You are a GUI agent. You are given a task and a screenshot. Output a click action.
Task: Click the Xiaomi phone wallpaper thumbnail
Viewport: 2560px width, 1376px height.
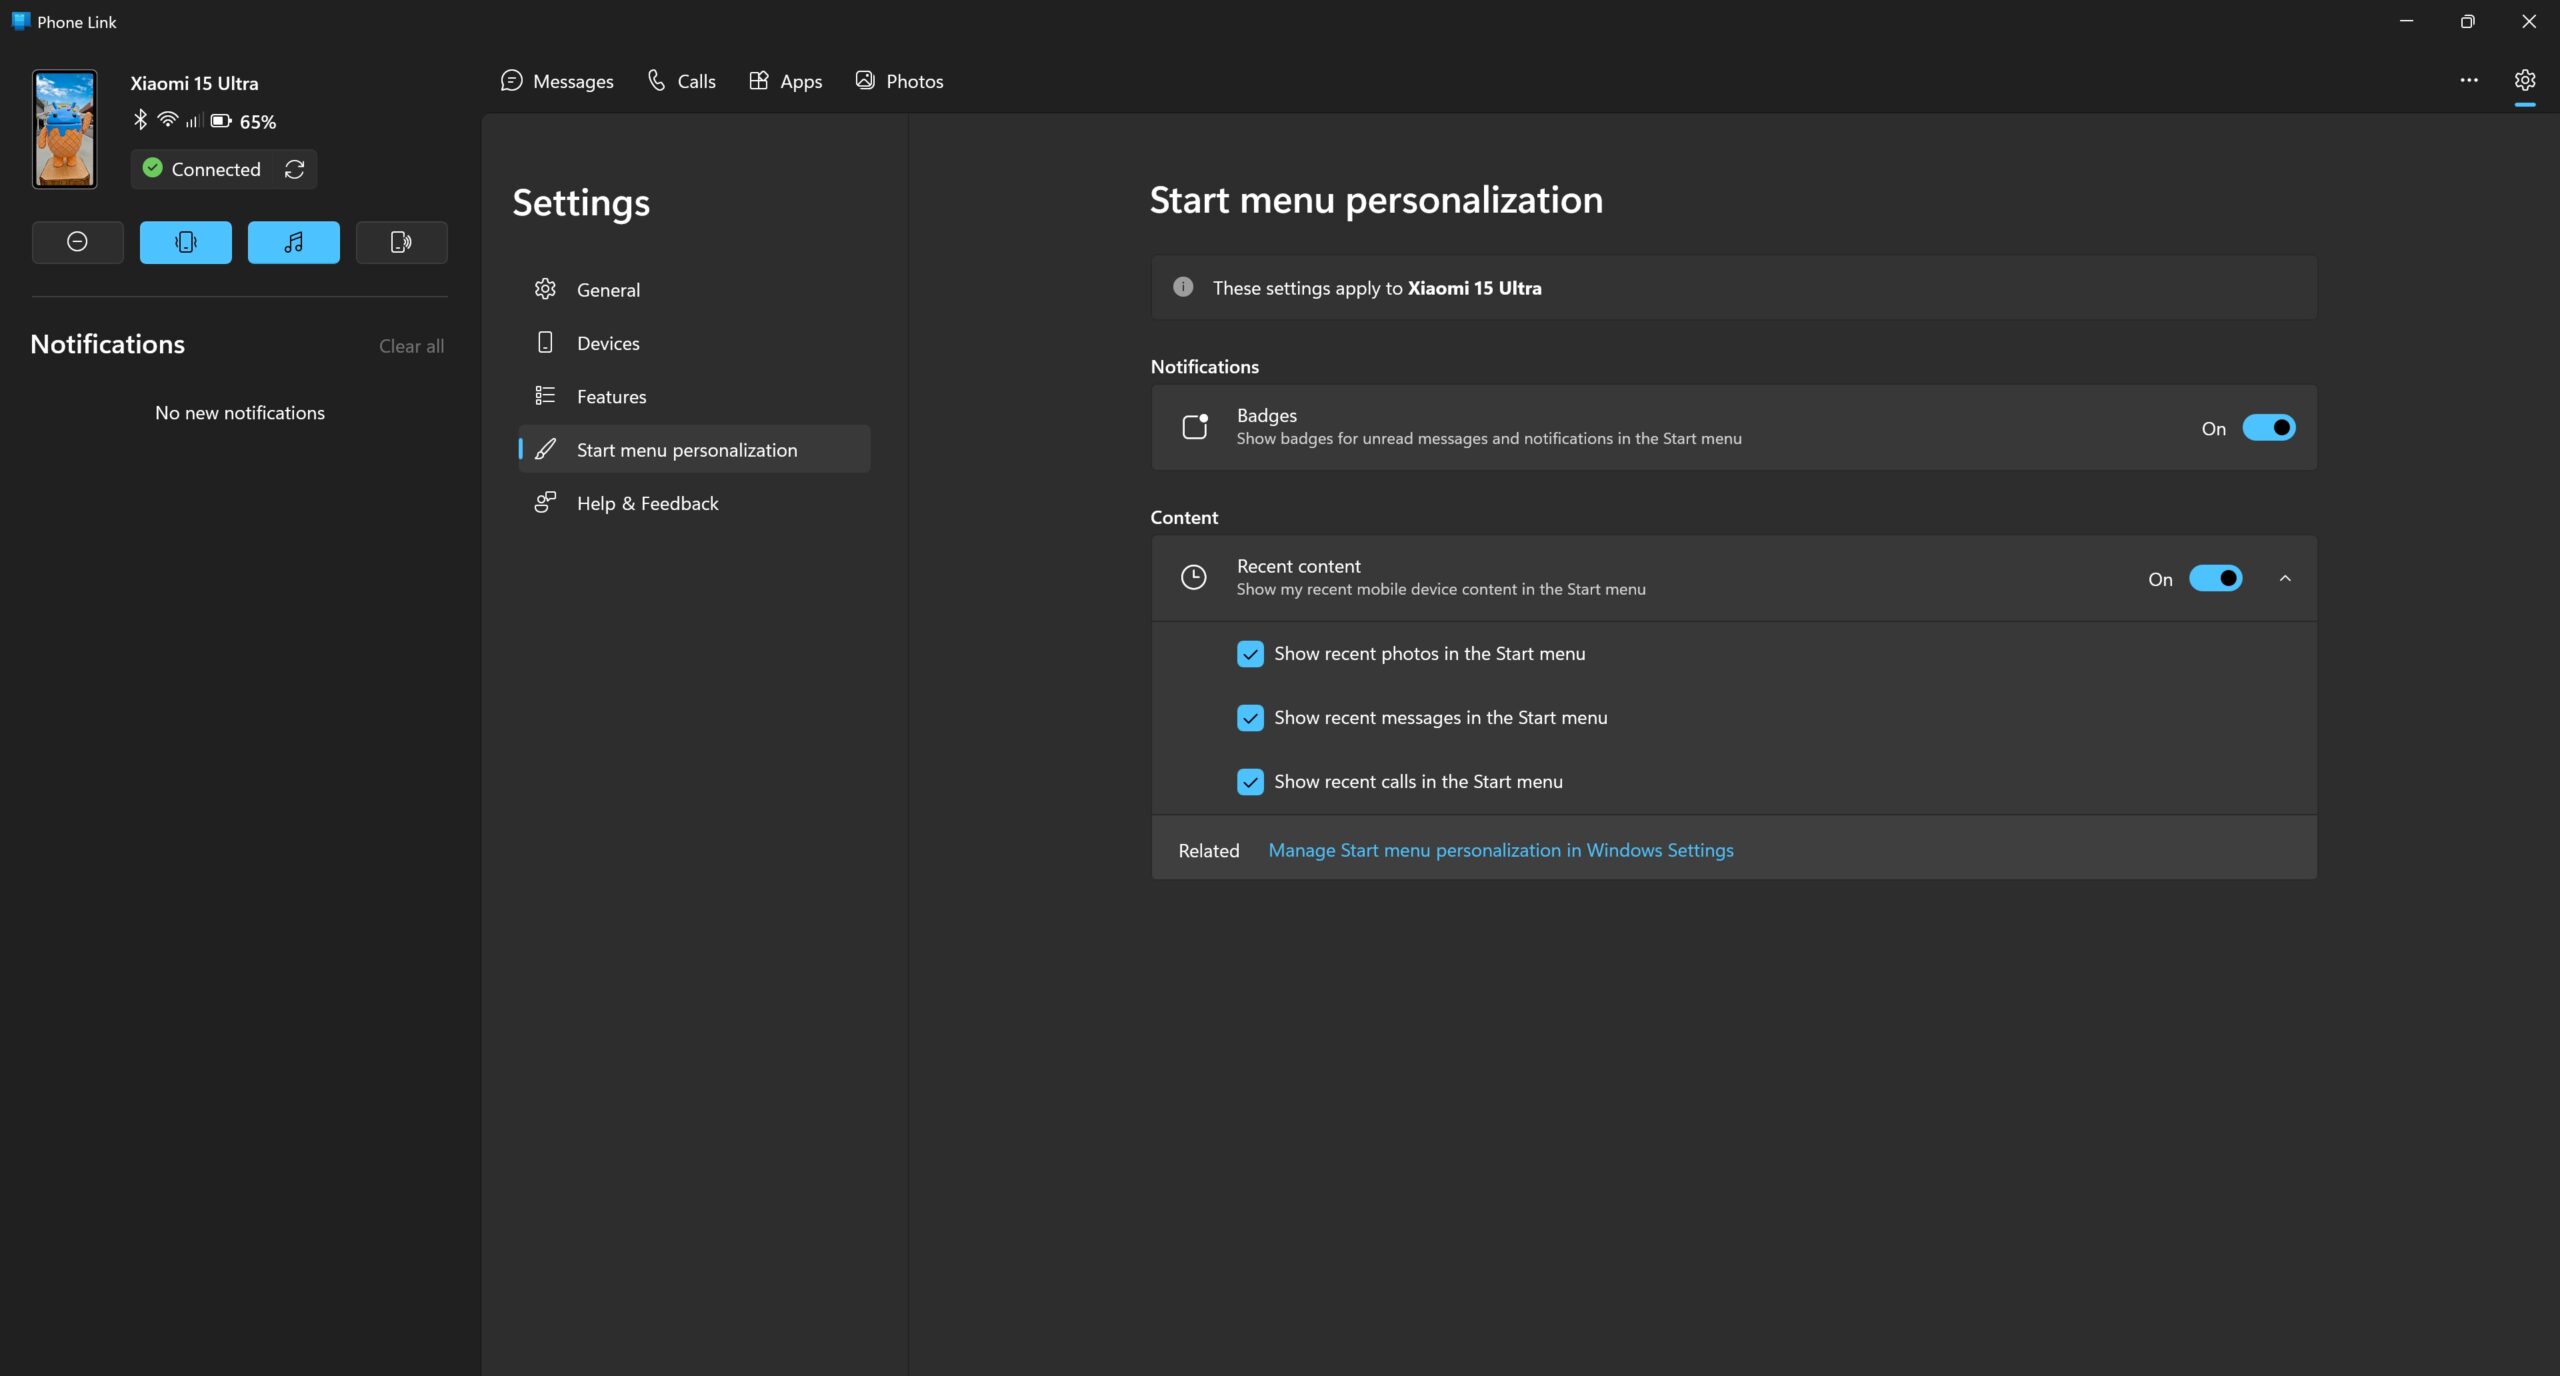[65, 129]
